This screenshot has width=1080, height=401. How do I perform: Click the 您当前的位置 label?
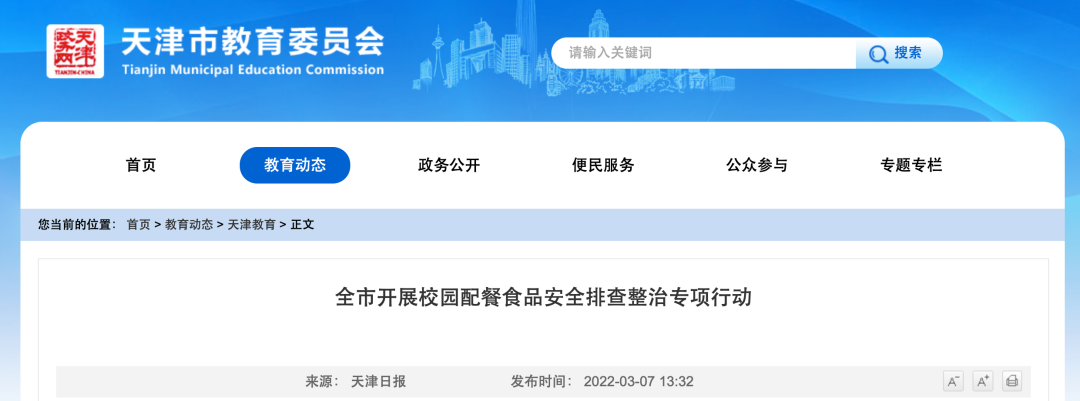(77, 225)
